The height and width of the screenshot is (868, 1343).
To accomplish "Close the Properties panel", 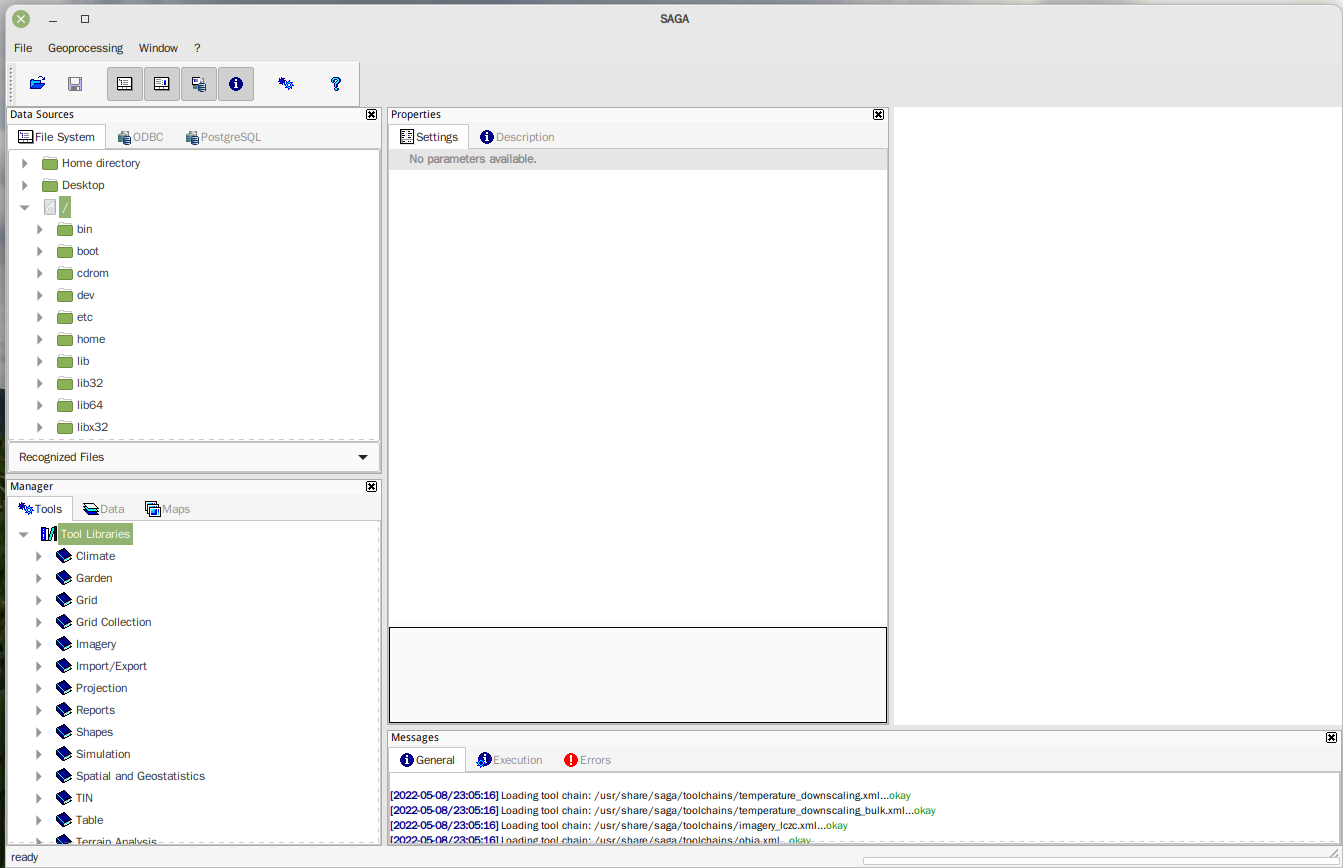I will coord(878,115).
